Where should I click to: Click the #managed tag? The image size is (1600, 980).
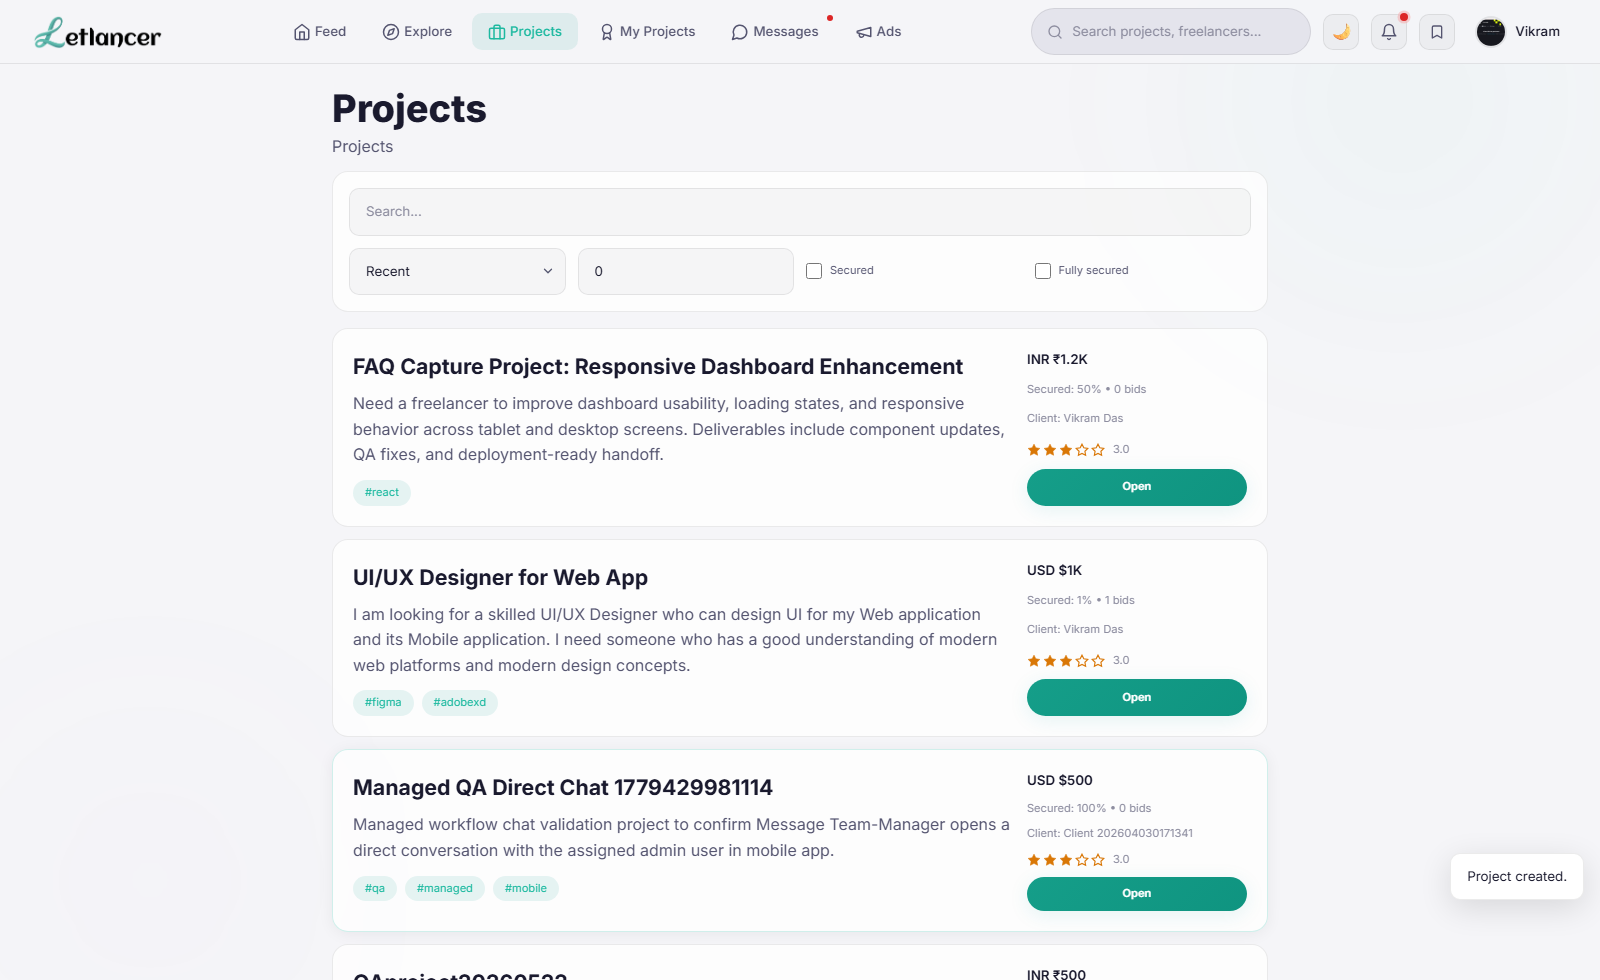pos(445,889)
